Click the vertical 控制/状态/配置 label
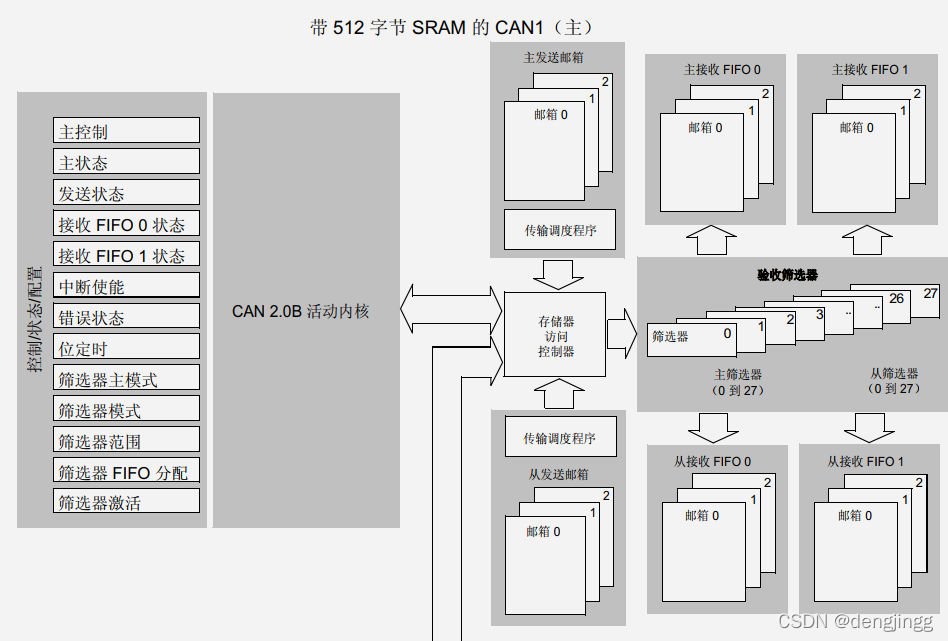The height and width of the screenshot is (641, 948). click(35, 319)
